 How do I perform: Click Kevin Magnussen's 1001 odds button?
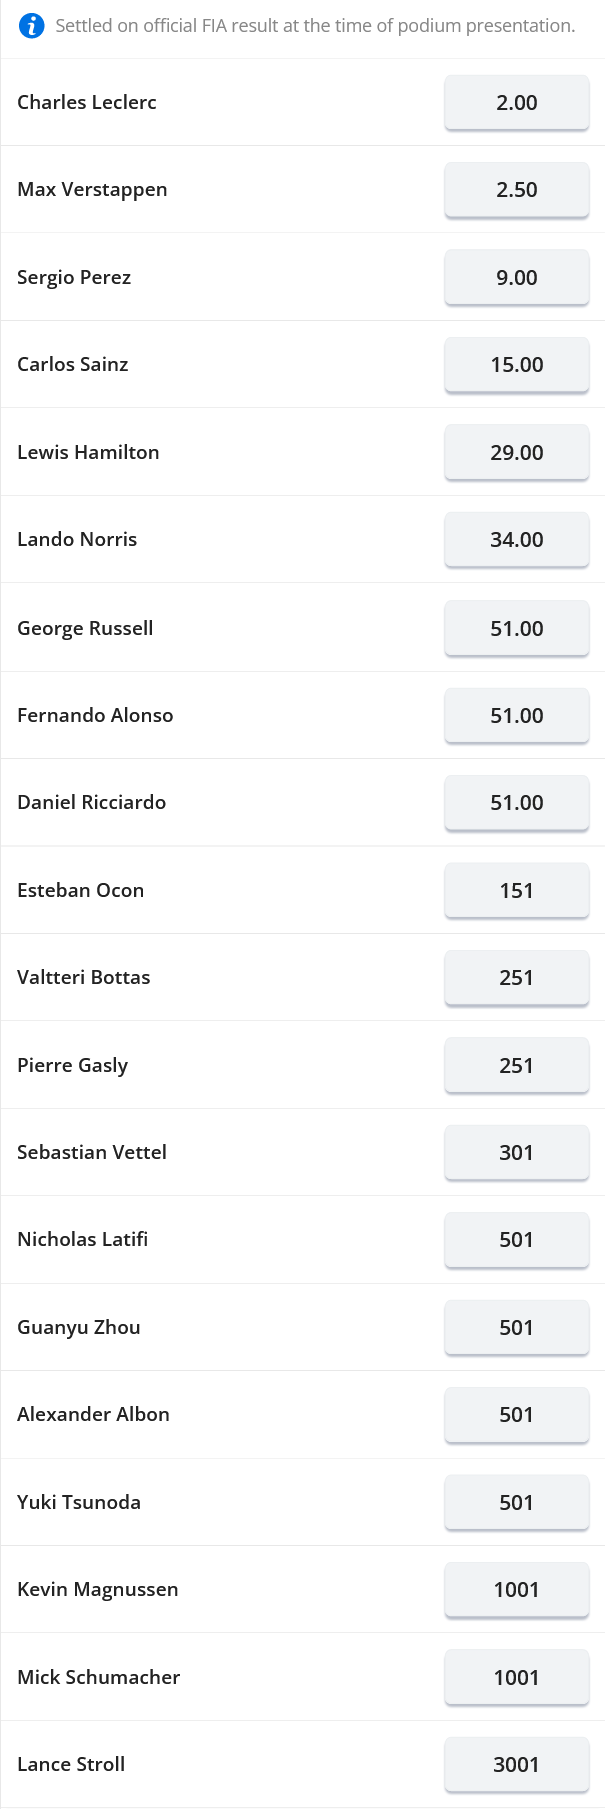coord(516,1590)
